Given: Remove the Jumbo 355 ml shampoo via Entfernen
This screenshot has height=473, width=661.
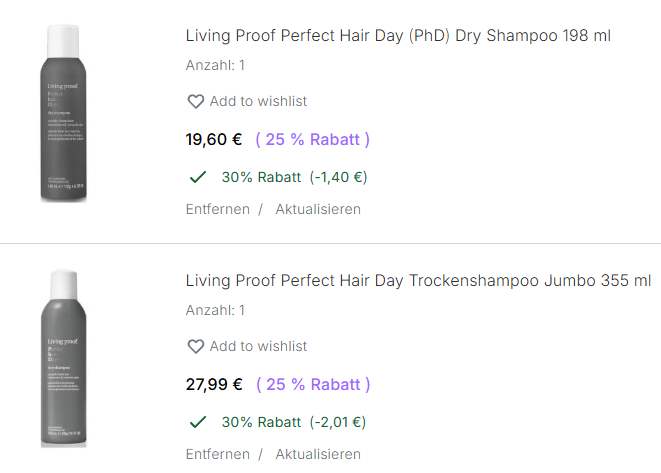Looking at the screenshot, I should pyautogui.click(x=218, y=454).
